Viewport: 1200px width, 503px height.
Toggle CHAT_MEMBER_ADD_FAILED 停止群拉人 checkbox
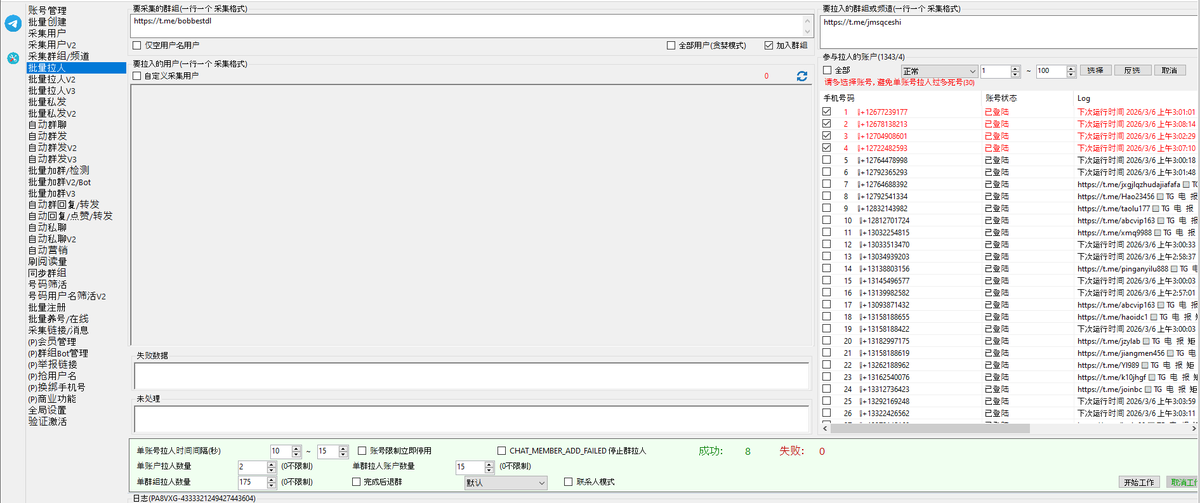502,451
